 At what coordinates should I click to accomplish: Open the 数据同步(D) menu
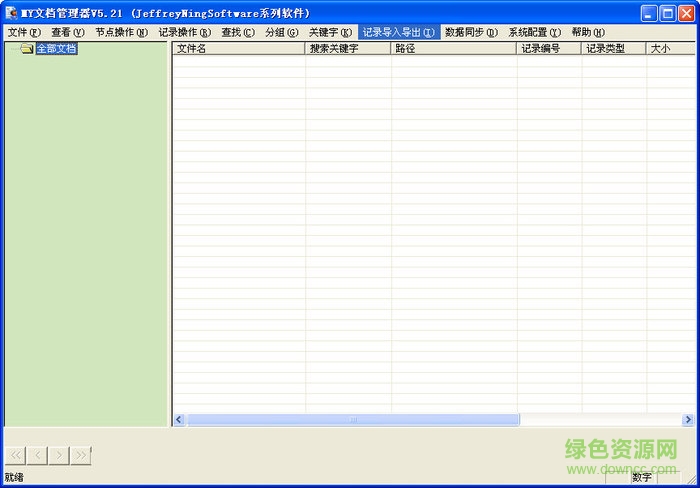click(x=471, y=32)
